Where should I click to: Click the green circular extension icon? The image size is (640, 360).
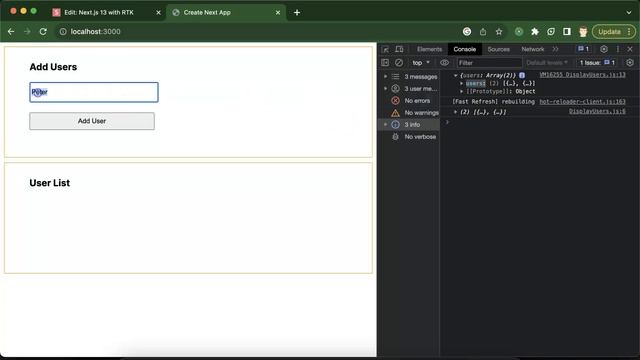tap(519, 31)
